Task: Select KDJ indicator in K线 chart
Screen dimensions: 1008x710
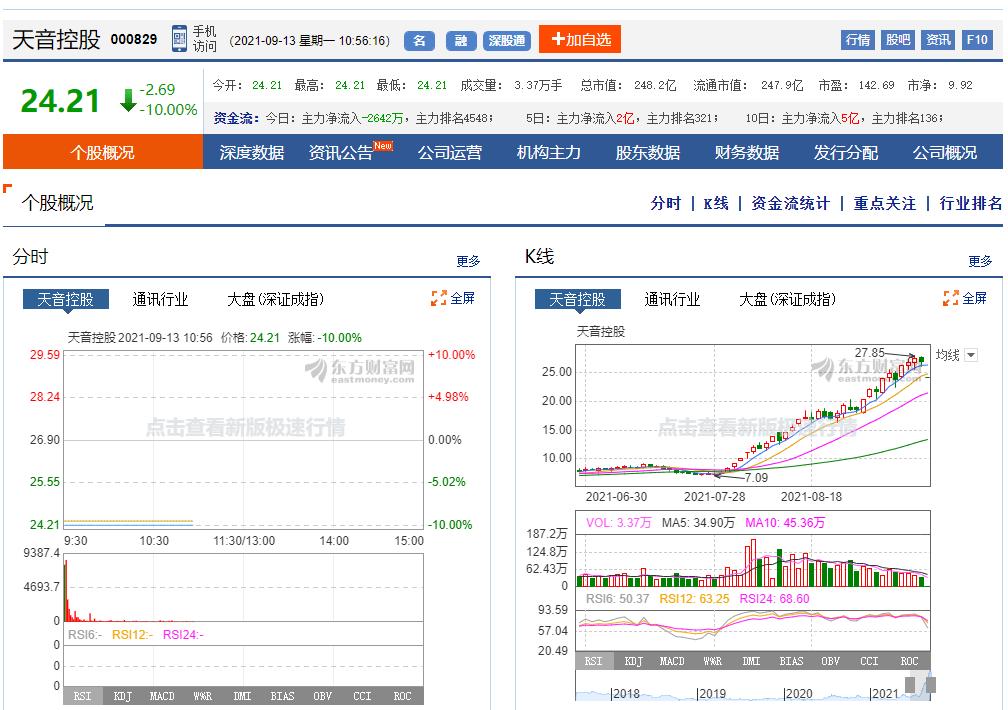Action: [x=633, y=661]
